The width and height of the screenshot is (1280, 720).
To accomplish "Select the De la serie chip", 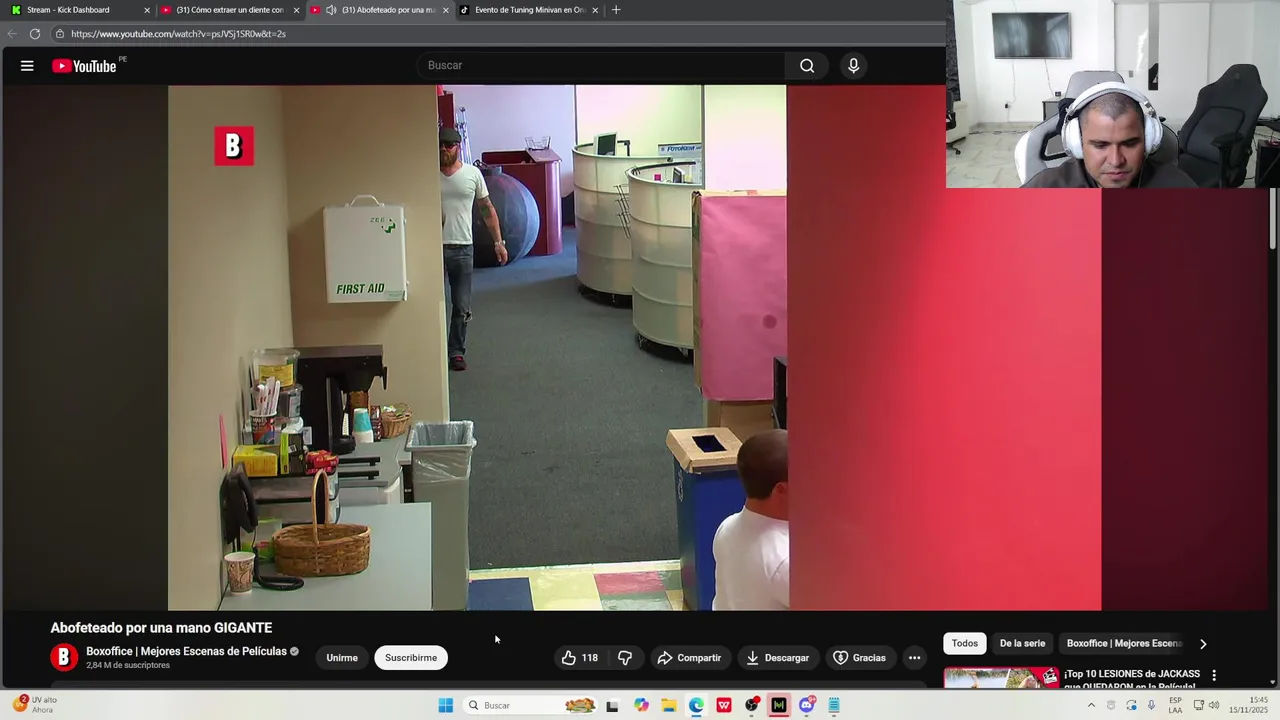I will [1022, 644].
